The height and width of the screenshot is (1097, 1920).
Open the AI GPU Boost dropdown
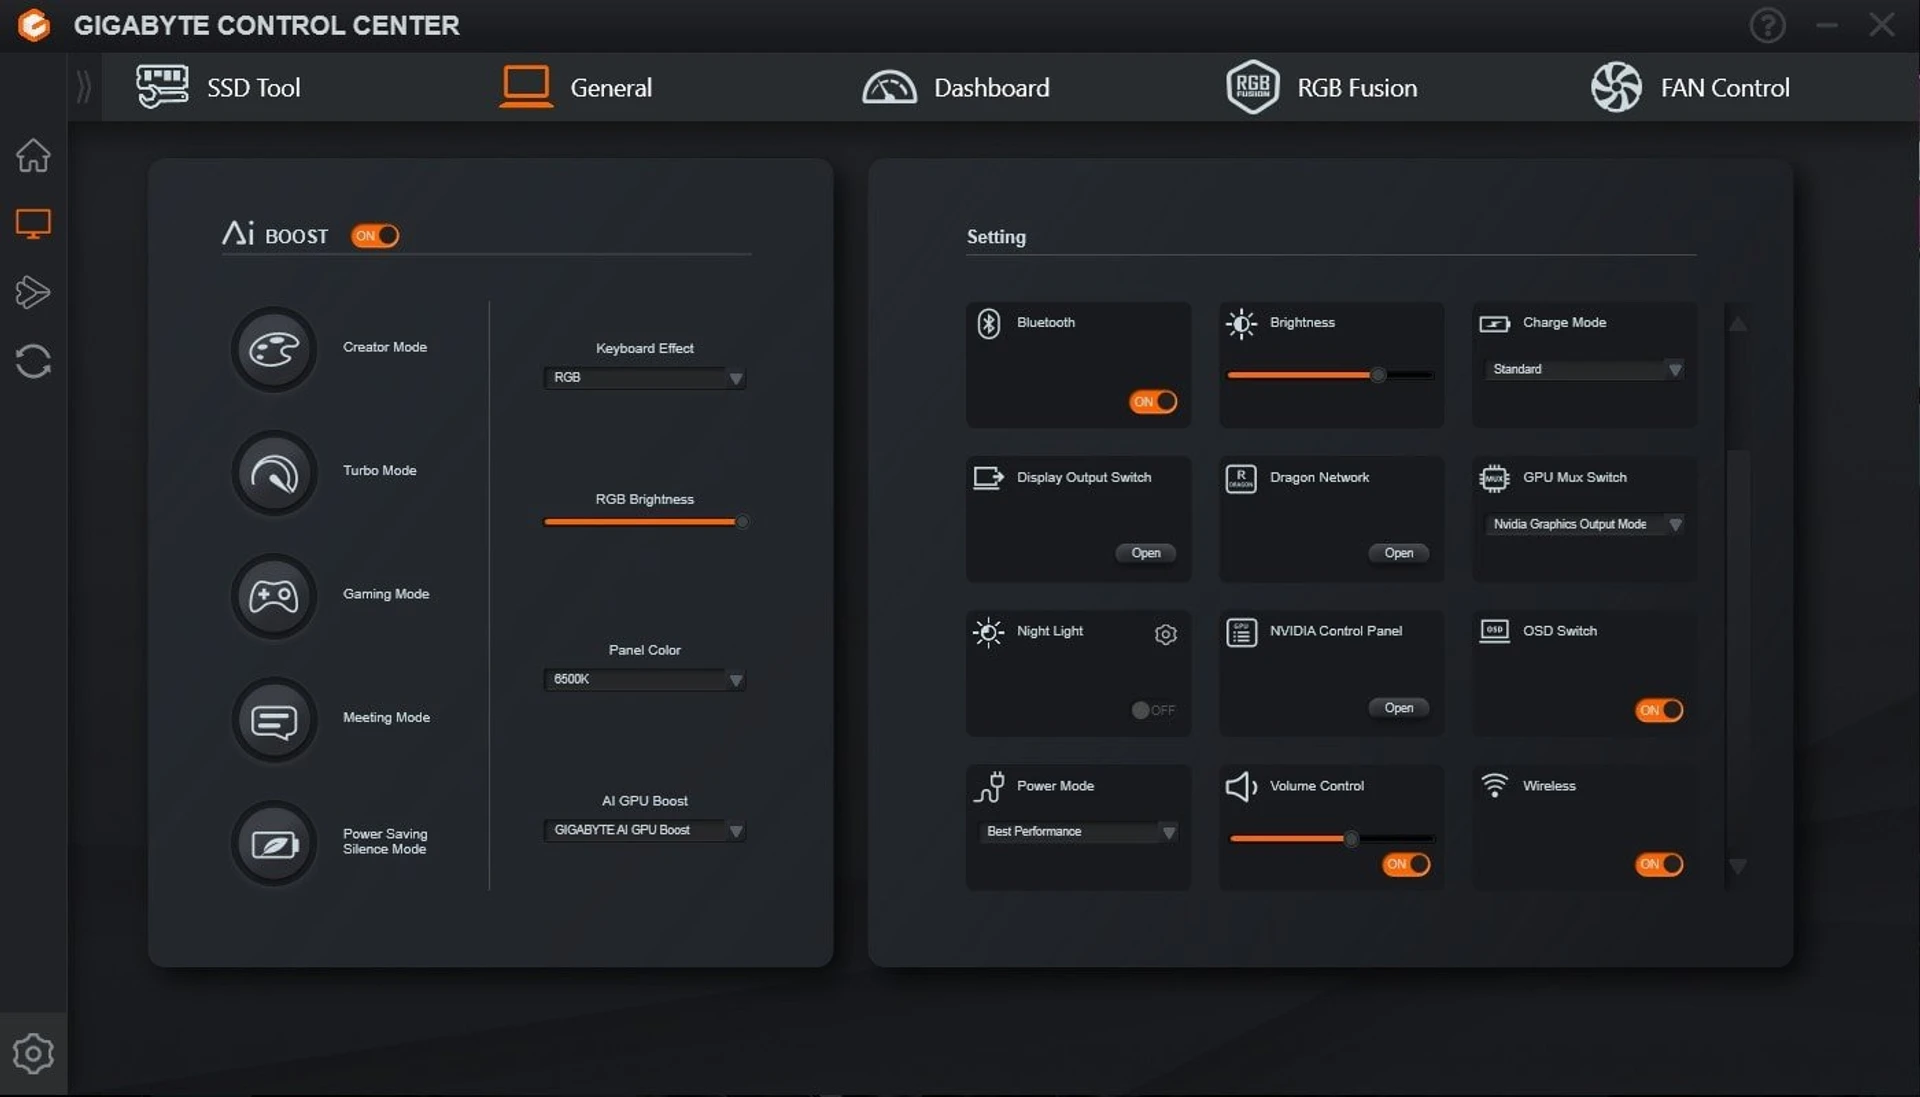[645, 831]
